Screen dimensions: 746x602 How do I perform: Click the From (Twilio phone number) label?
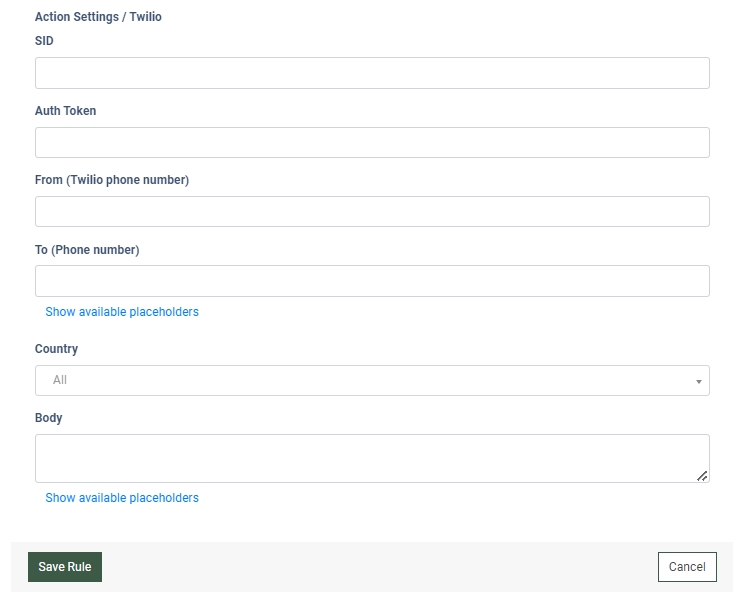click(112, 180)
